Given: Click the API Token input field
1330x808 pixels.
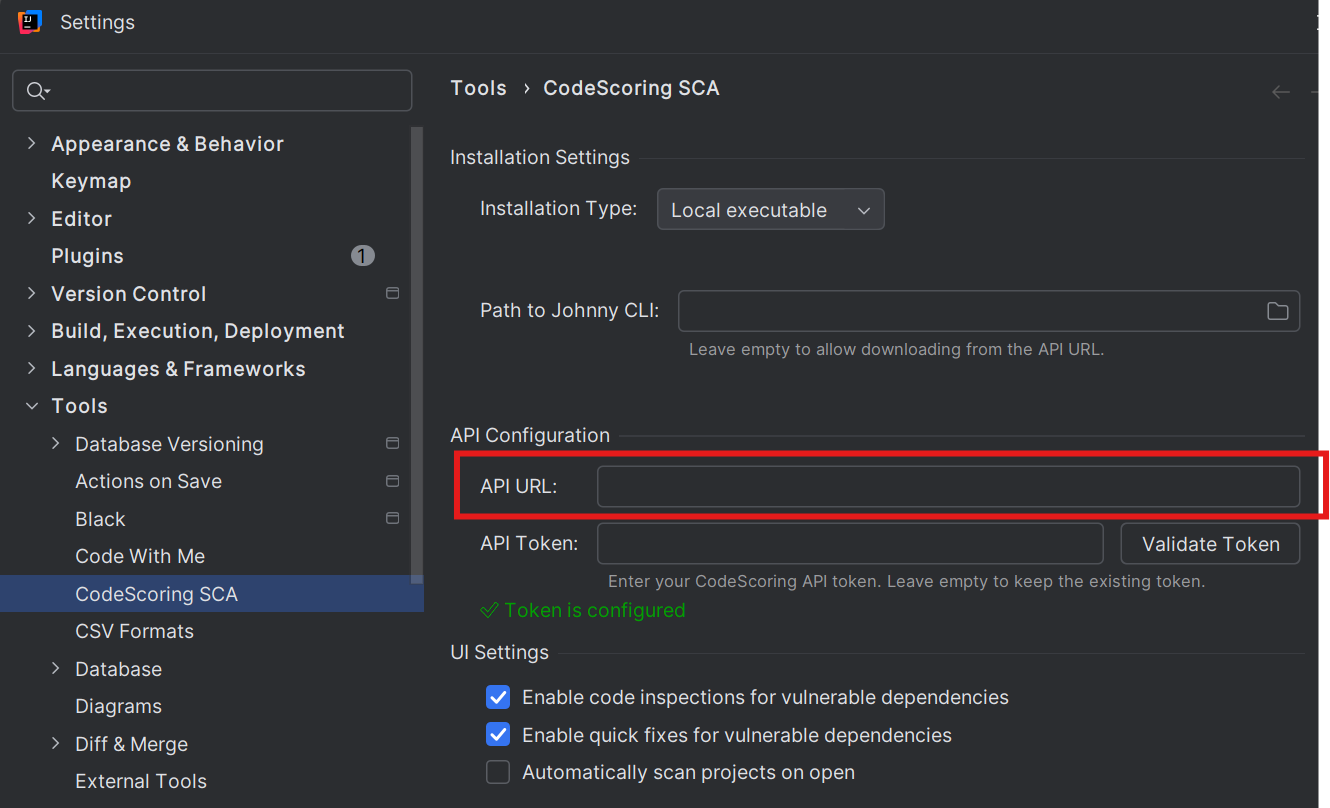Looking at the screenshot, I should pyautogui.click(x=850, y=544).
